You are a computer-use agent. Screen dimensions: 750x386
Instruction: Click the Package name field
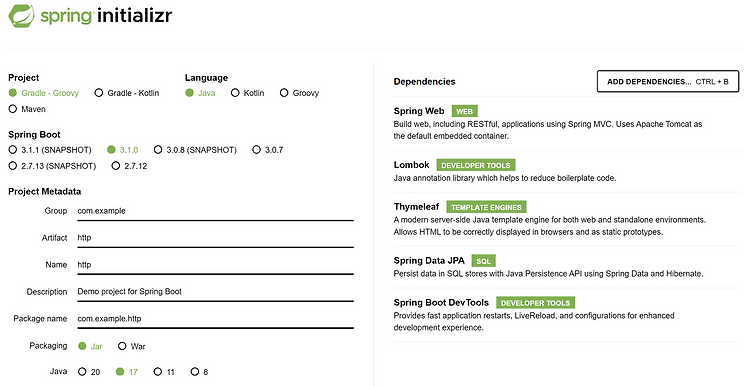coord(215,319)
